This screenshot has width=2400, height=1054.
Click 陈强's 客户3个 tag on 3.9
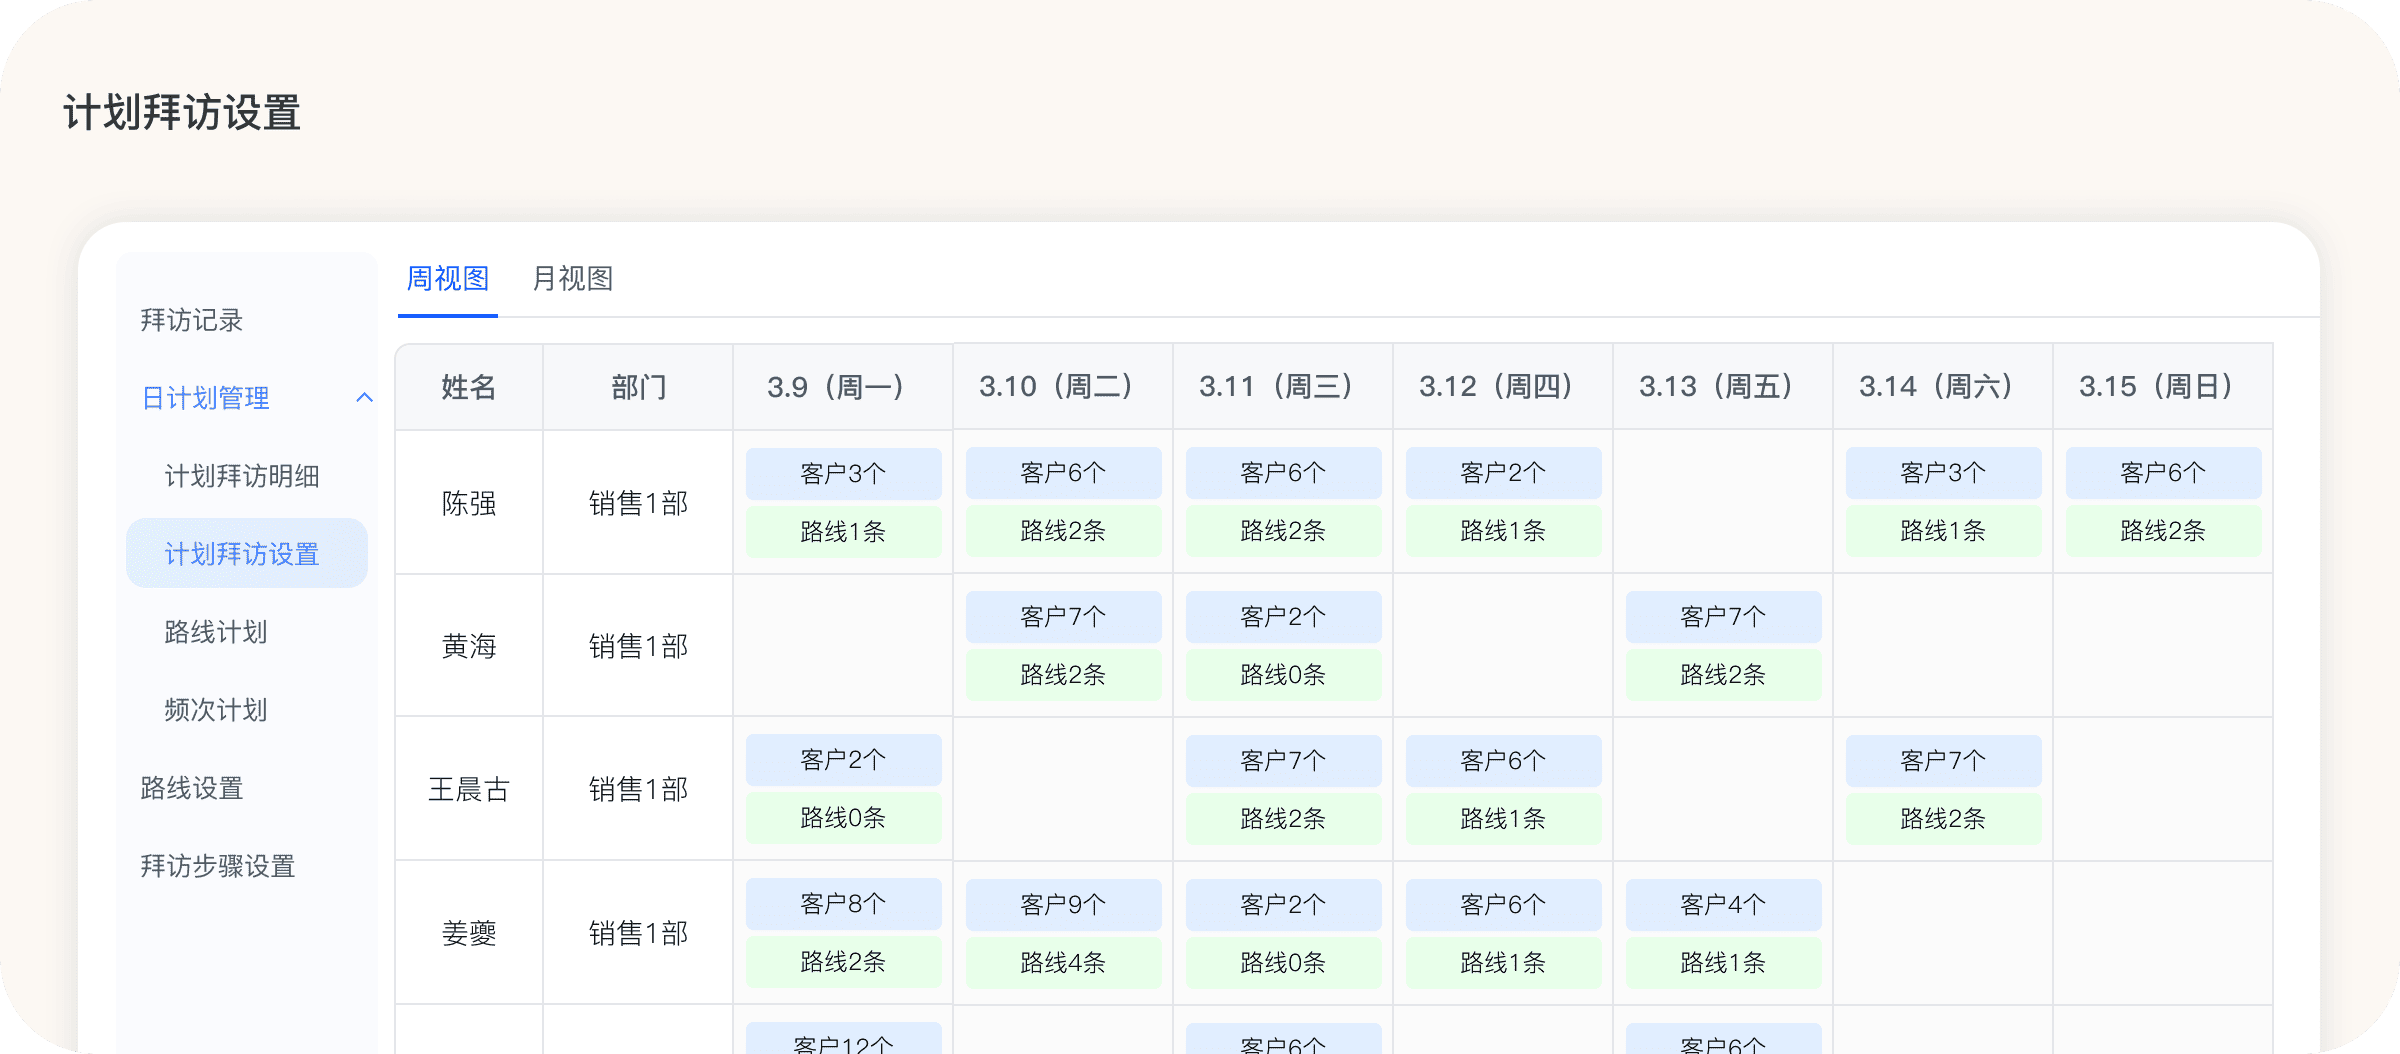click(843, 474)
